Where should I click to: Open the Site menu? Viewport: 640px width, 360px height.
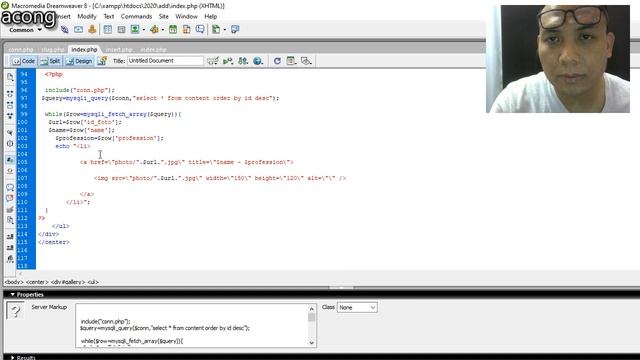pos(164,16)
